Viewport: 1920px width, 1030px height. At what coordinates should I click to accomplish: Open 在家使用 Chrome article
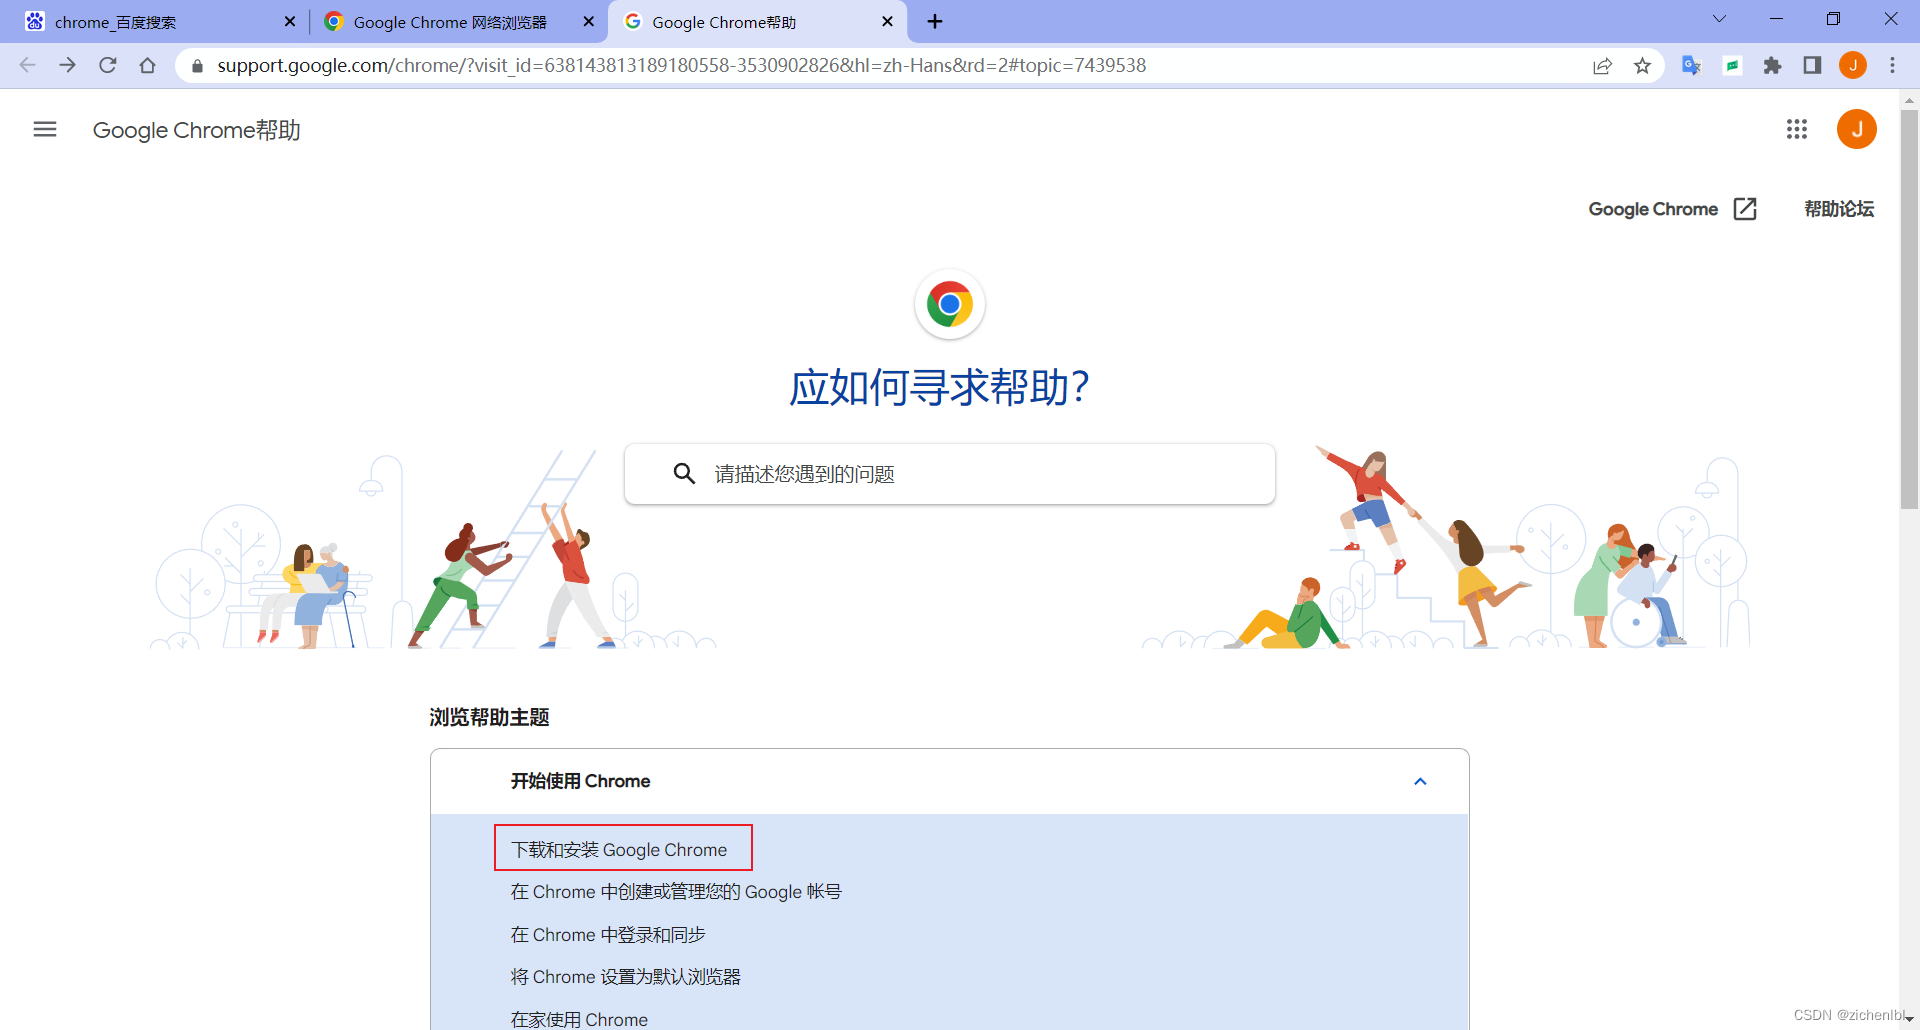pos(579,1019)
